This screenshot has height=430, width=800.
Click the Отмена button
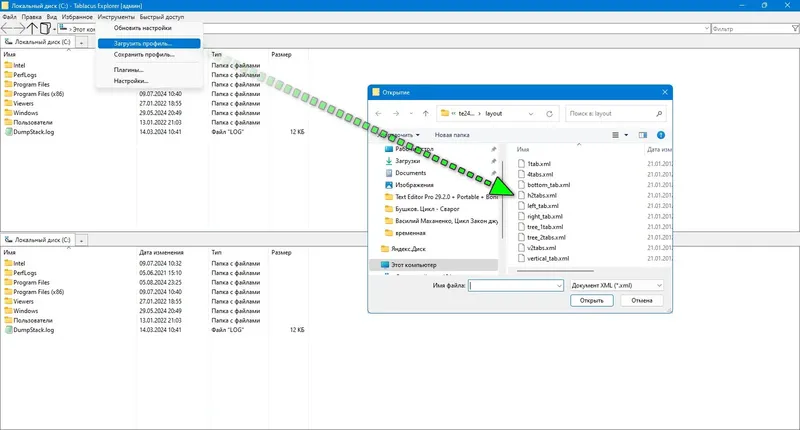click(x=642, y=300)
